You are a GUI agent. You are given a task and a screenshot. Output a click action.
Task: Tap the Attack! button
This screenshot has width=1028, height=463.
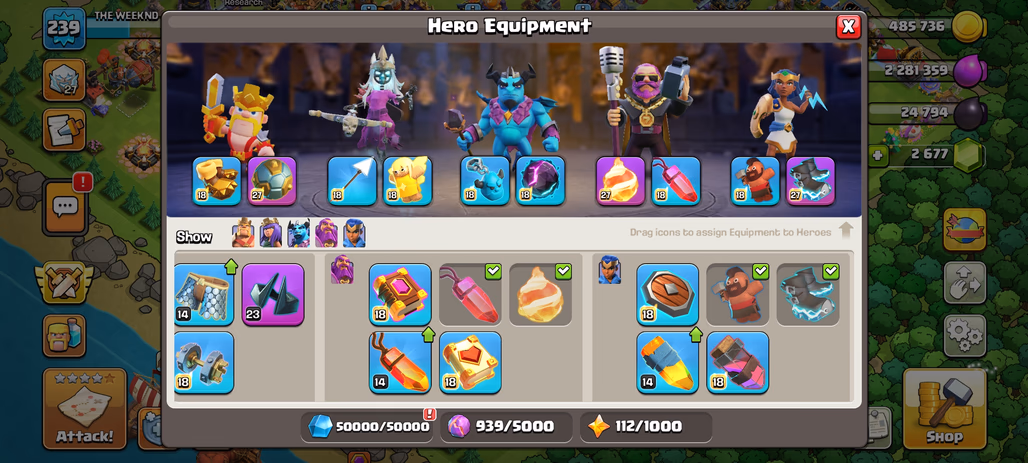click(x=85, y=409)
